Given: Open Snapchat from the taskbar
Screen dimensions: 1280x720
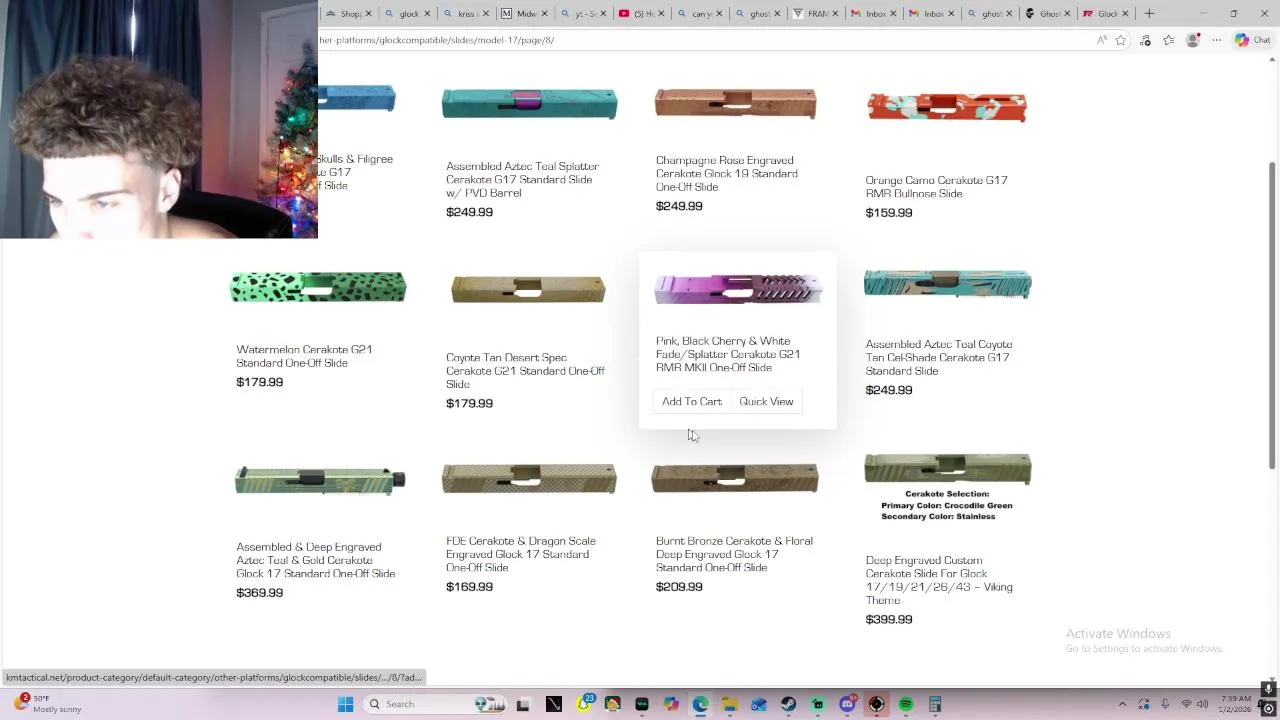Looking at the screenshot, I should click(x=583, y=704).
